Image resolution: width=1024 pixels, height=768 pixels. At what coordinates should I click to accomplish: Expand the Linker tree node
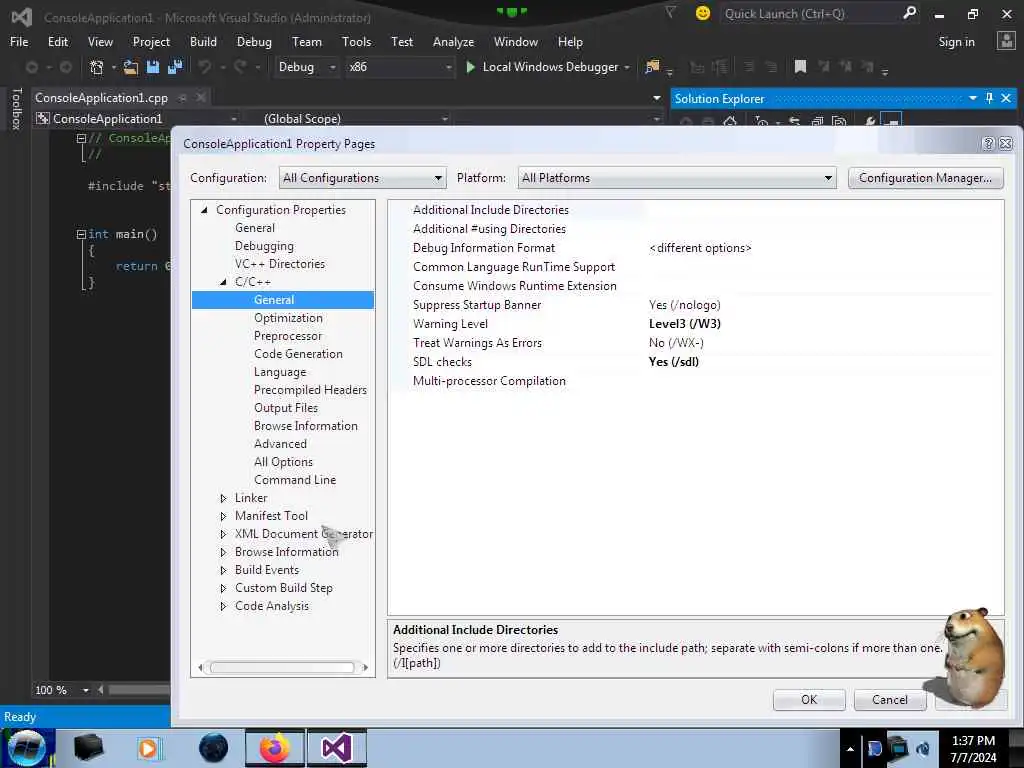(x=223, y=498)
